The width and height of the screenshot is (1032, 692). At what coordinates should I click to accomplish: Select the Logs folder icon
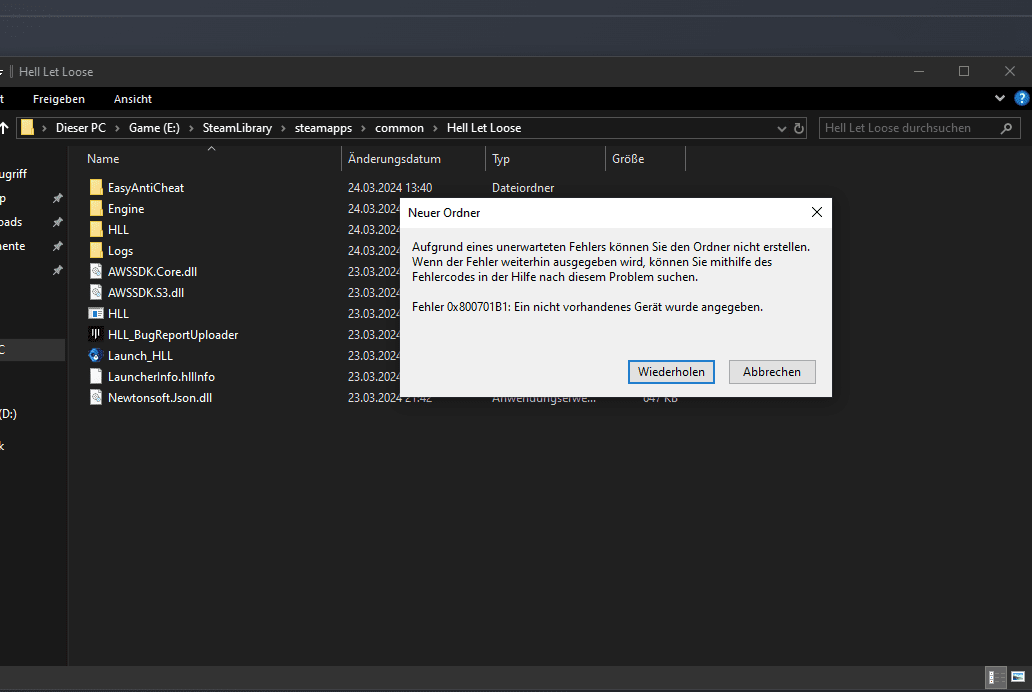[x=96, y=251]
